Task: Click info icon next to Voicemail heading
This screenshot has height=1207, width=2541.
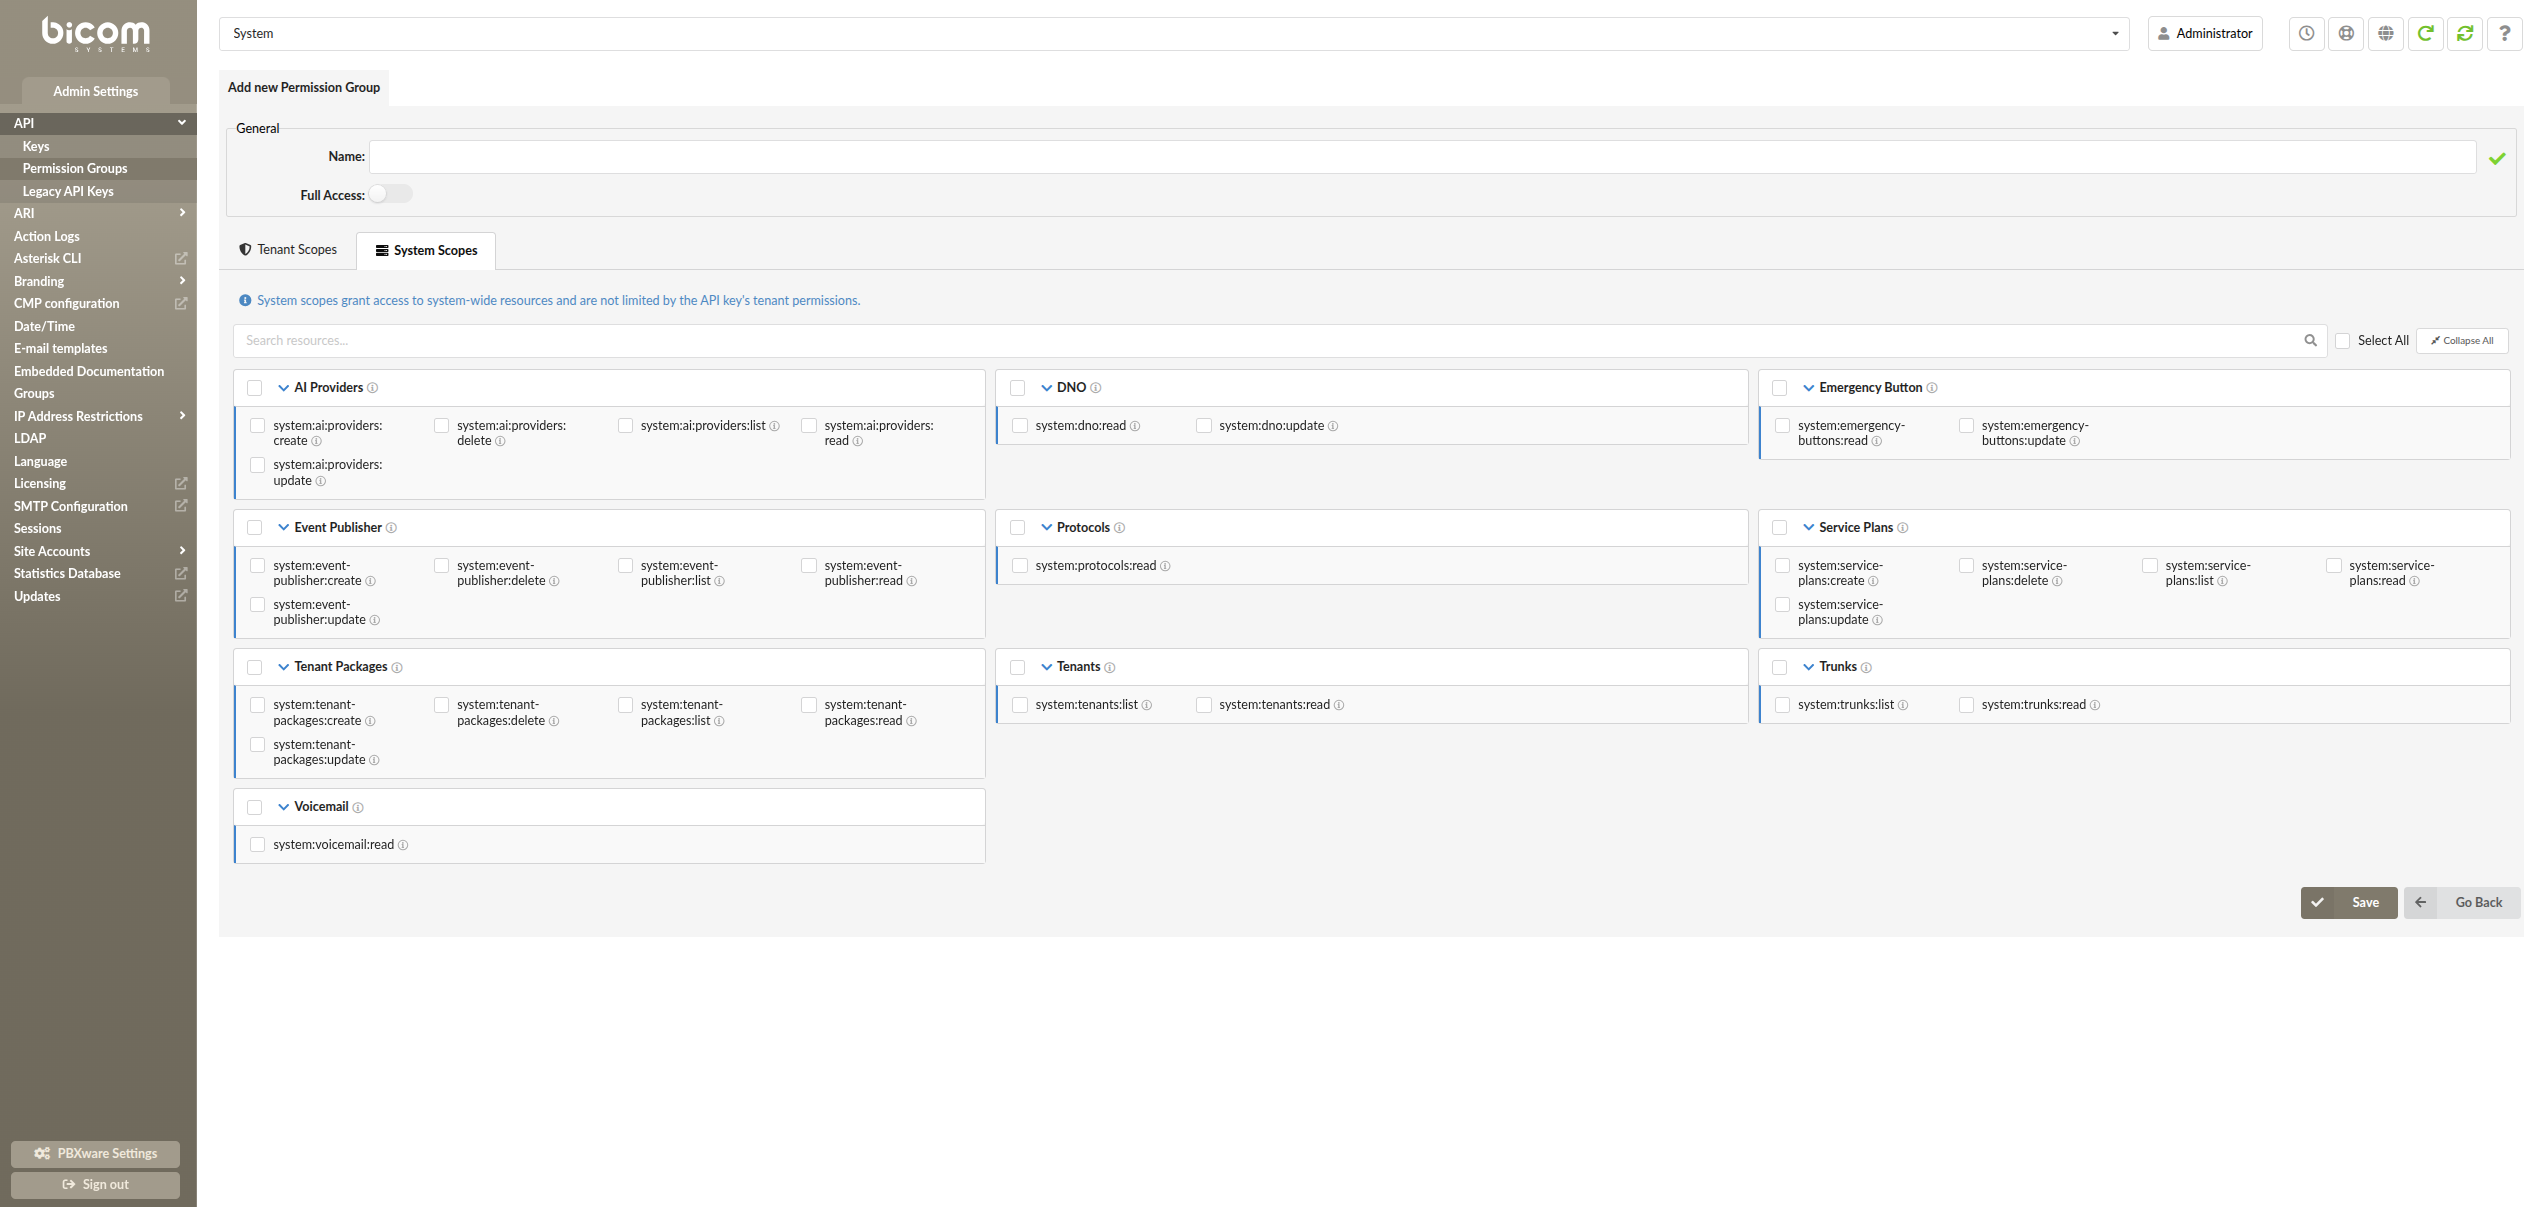Action: (x=358, y=808)
